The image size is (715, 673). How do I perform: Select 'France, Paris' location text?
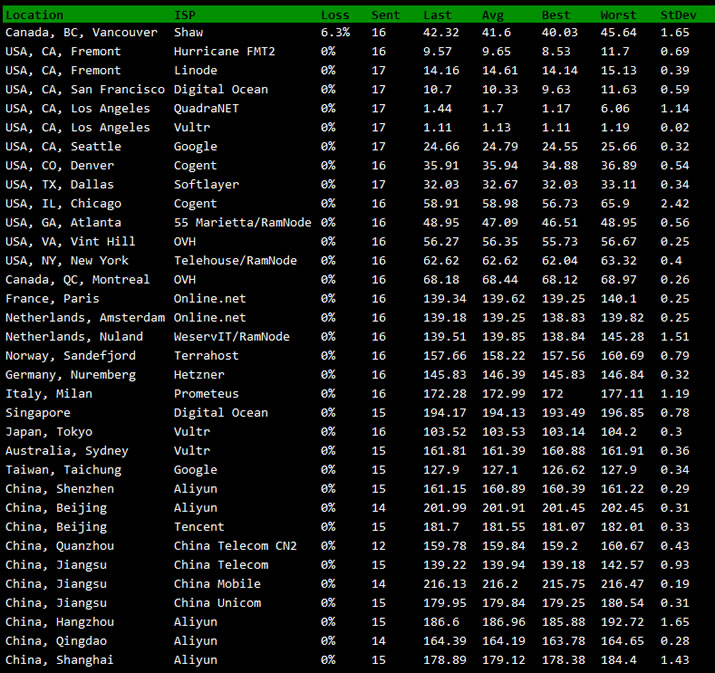52,299
